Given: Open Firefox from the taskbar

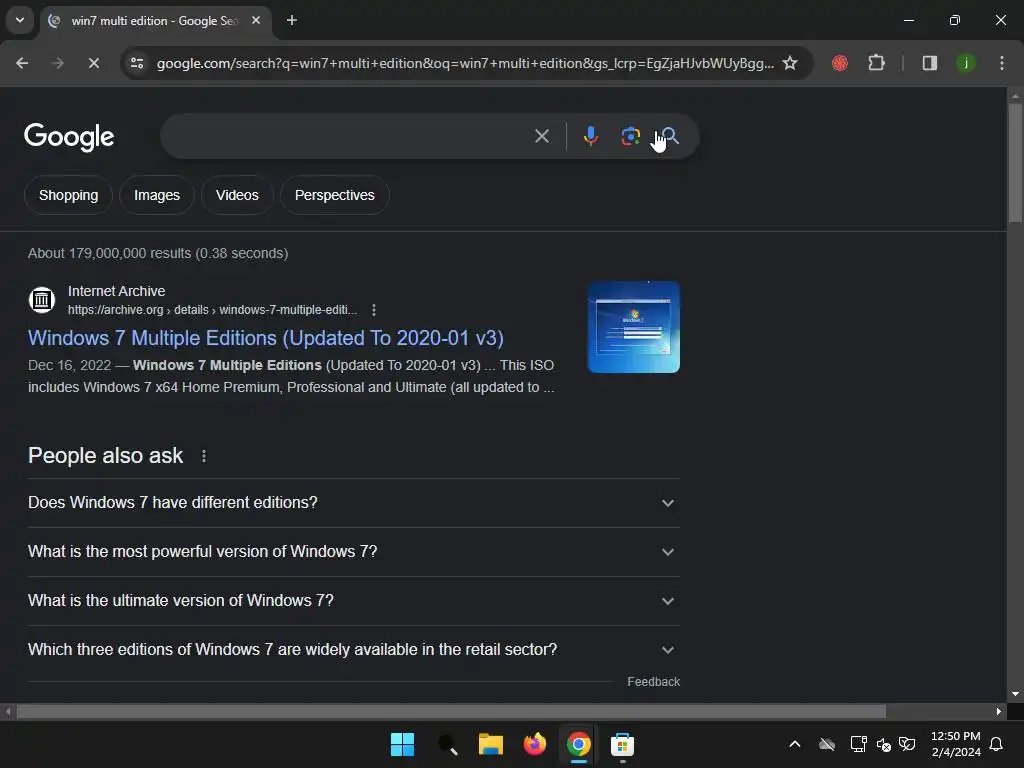Looking at the screenshot, I should point(535,744).
